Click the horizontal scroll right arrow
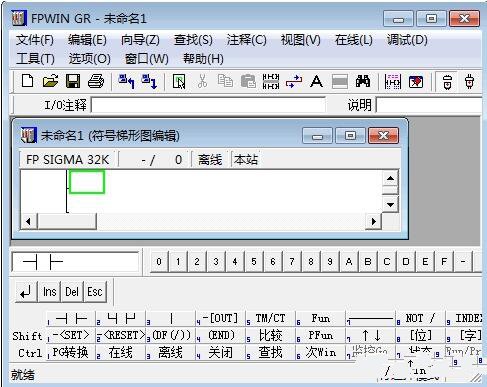 point(374,221)
